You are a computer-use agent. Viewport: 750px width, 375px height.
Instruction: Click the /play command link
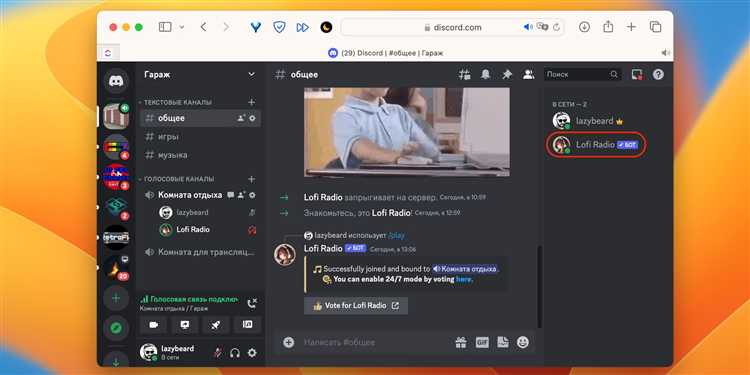click(x=397, y=235)
